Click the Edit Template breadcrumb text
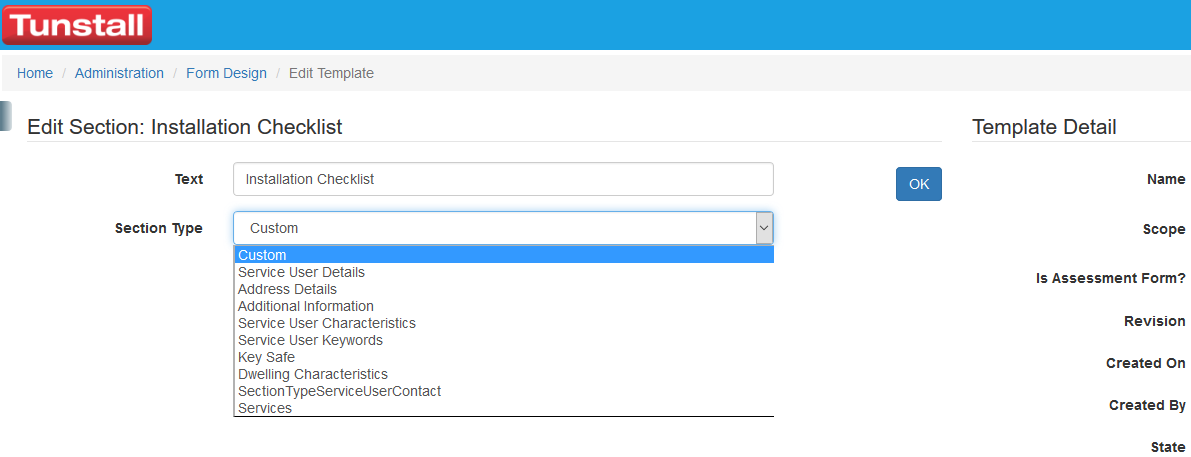The image size is (1191, 457). pyautogui.click(x=331, y=73)
